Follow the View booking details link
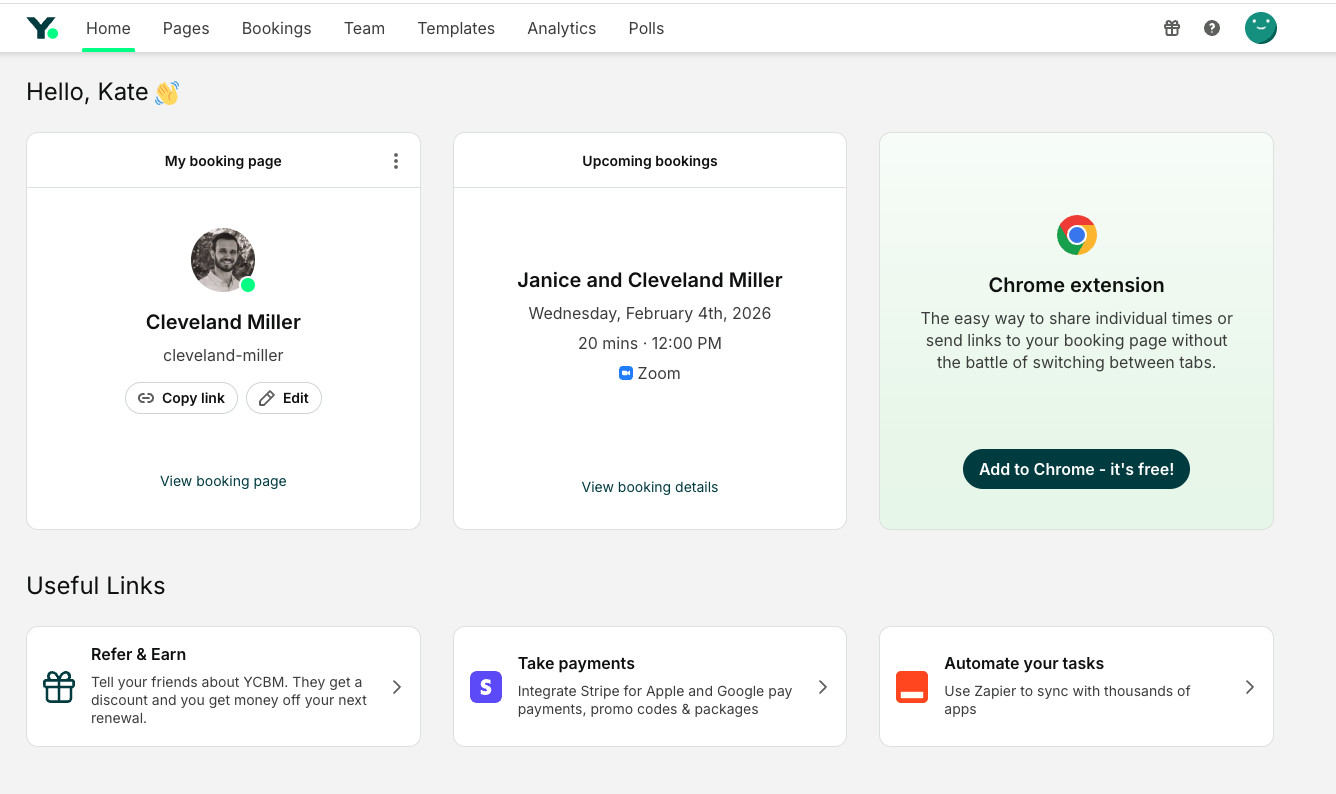This screenshot has height=794, width=1336. tap(650, 487)
